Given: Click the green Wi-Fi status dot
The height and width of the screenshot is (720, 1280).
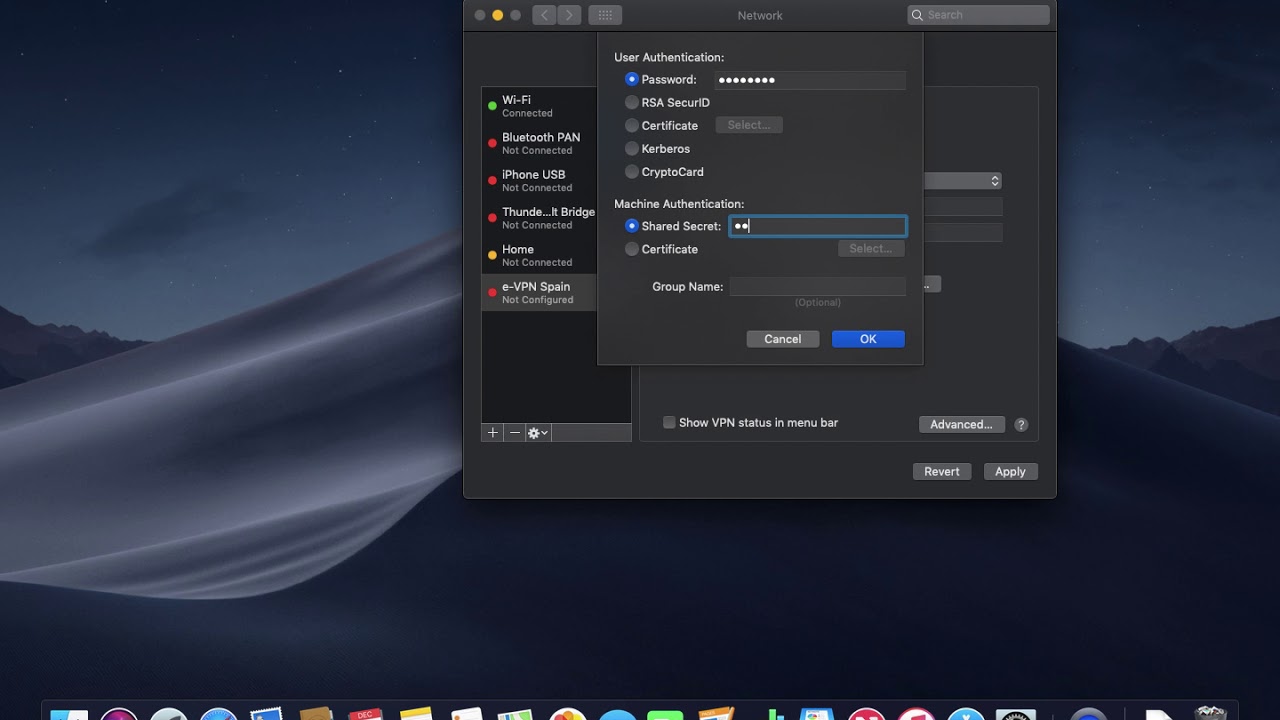Looking at the screenshot, I should pyautogui.click(x=492, y=106).
